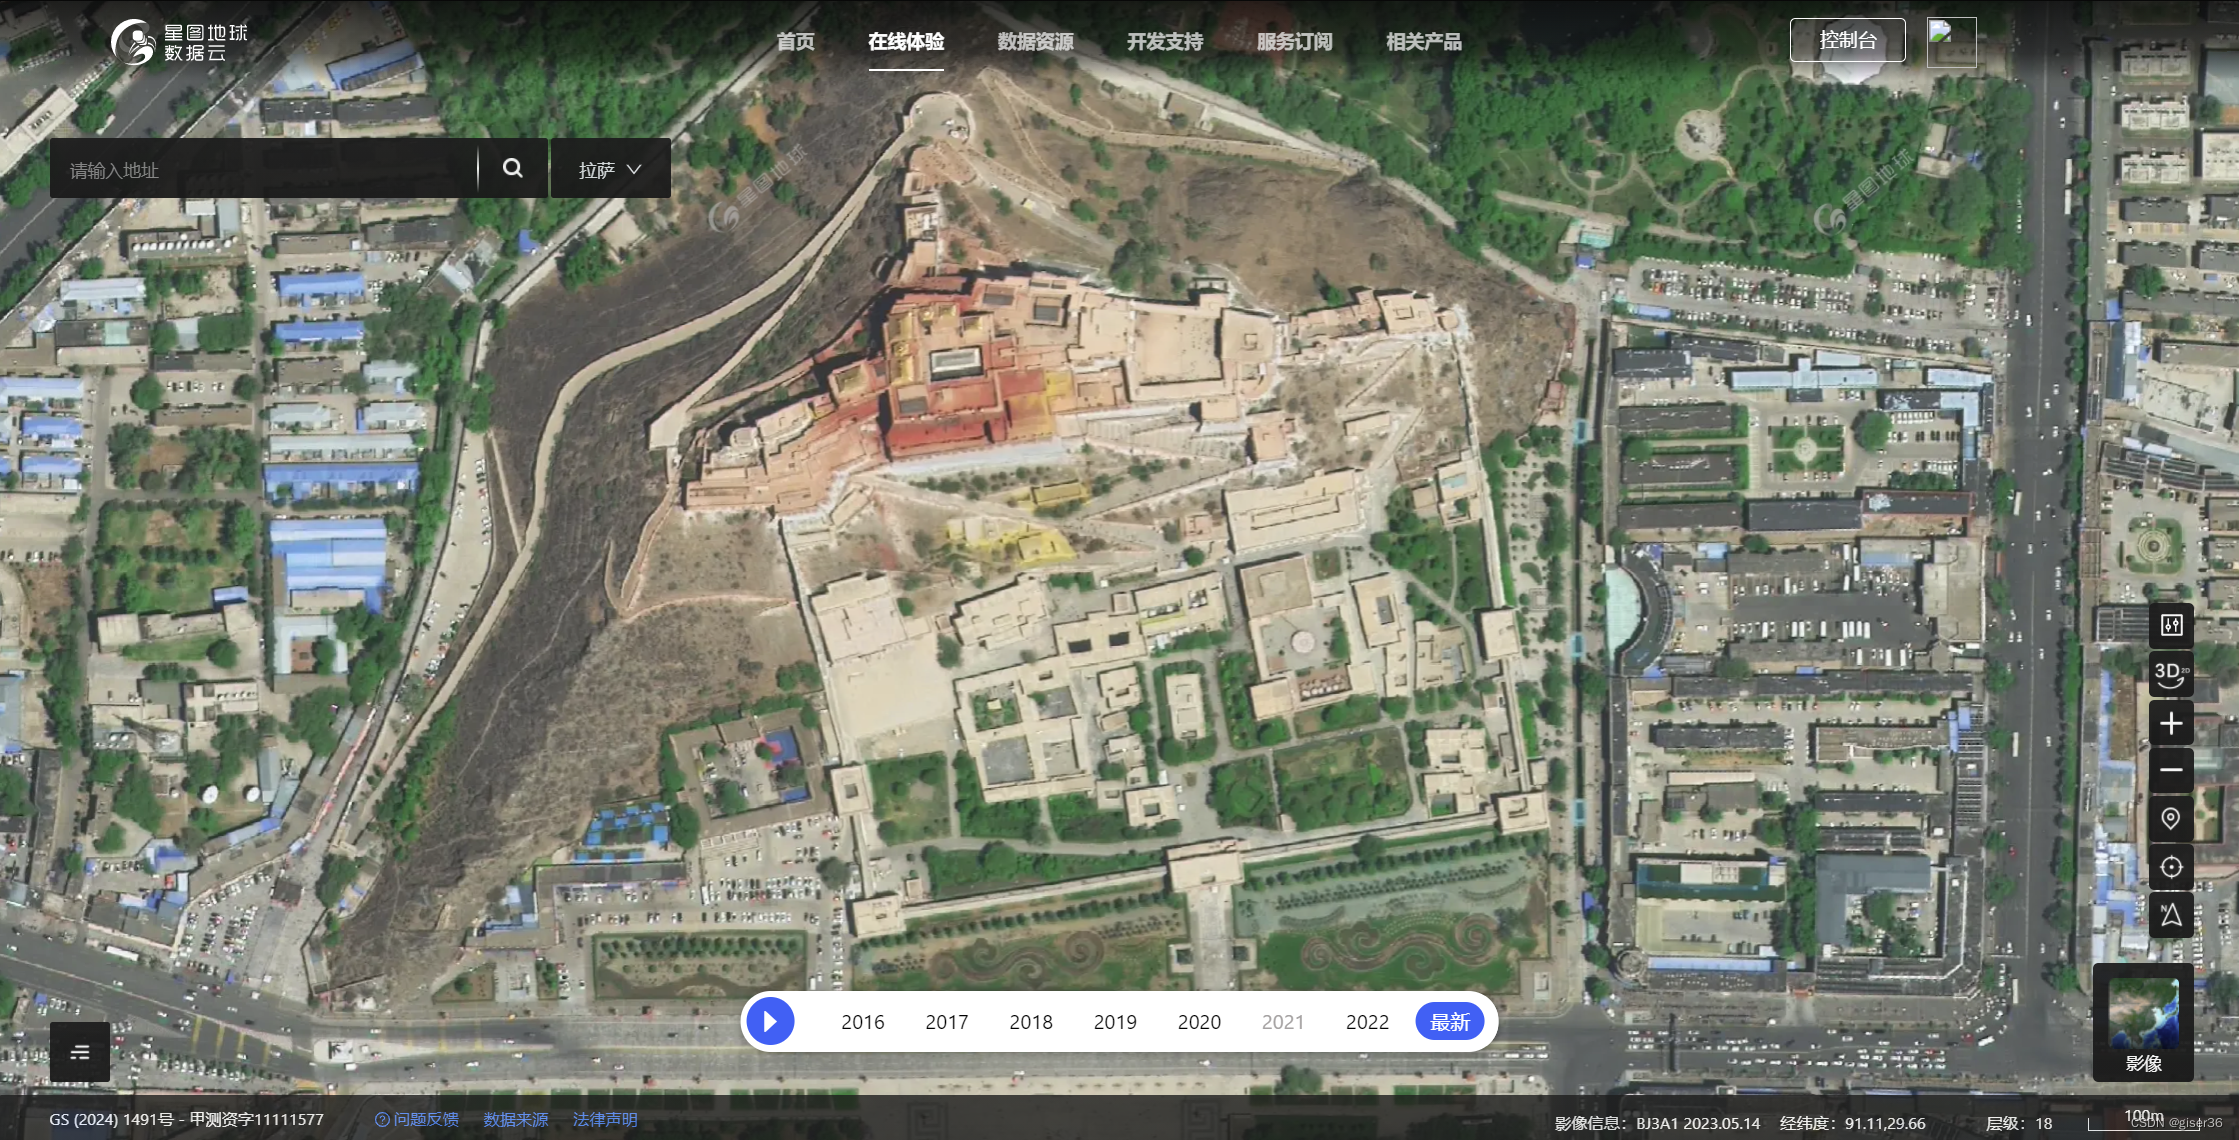Screen dimensions: 2239x1140
Task: Click the 影像信息 BJ3A1 2023.05.14 text
Action: tap(1657, 1123)
